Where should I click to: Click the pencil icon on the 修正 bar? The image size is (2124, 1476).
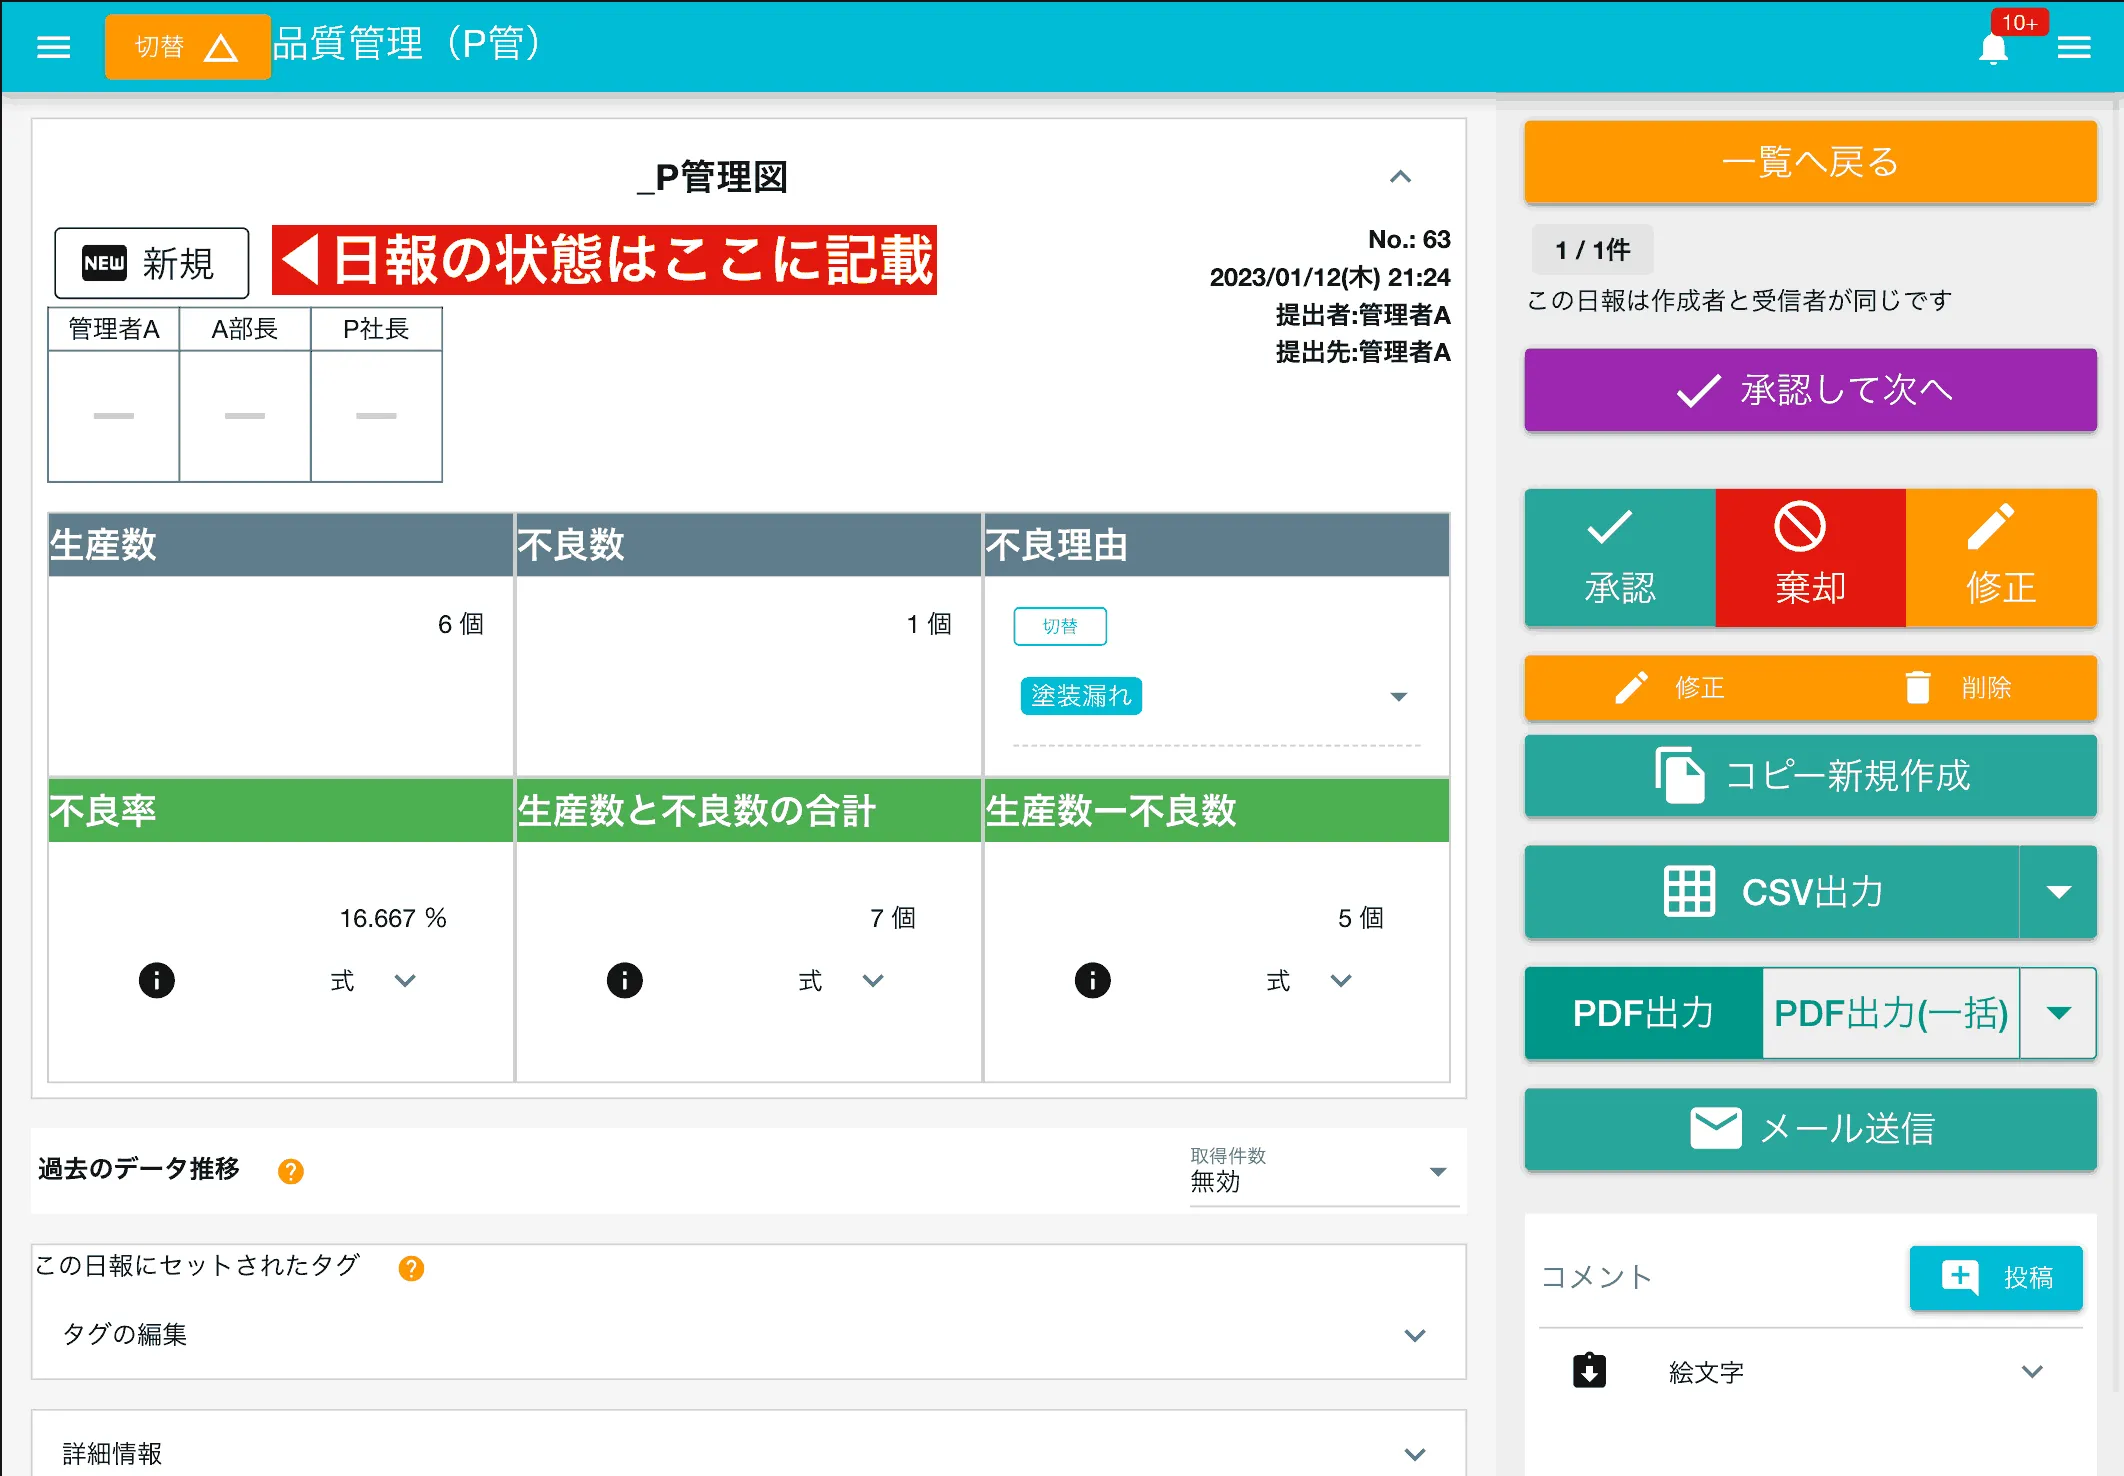[x=1990, y=528]
